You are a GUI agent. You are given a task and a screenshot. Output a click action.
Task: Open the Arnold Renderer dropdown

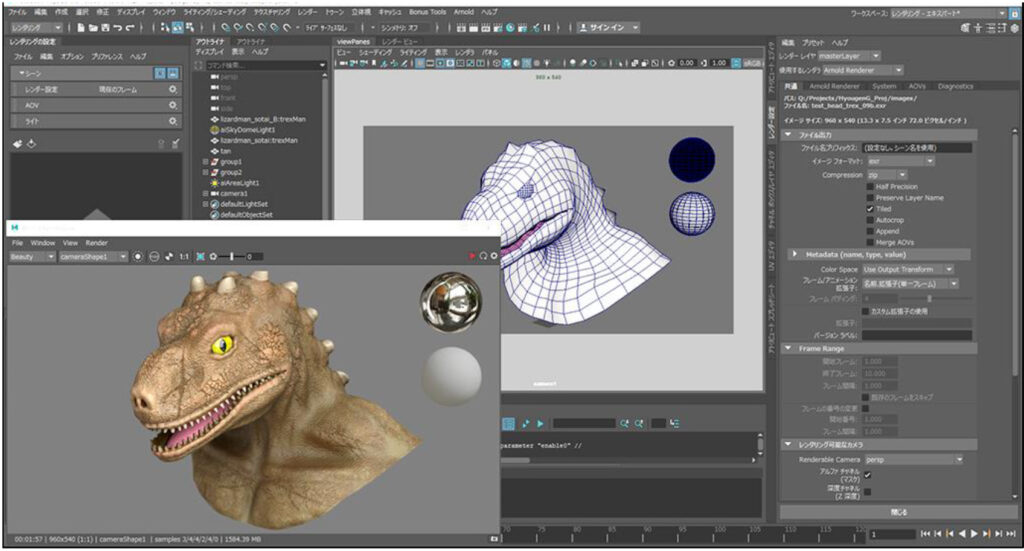tap(863, 70)
